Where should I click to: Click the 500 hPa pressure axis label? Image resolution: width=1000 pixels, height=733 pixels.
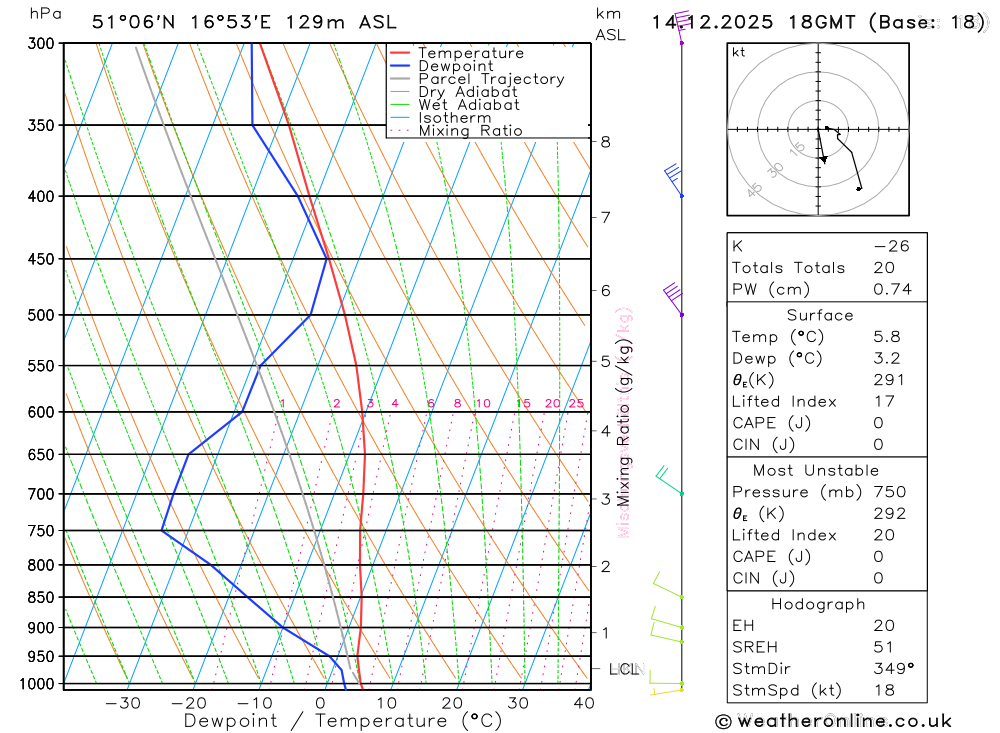[x=41, y=315]
